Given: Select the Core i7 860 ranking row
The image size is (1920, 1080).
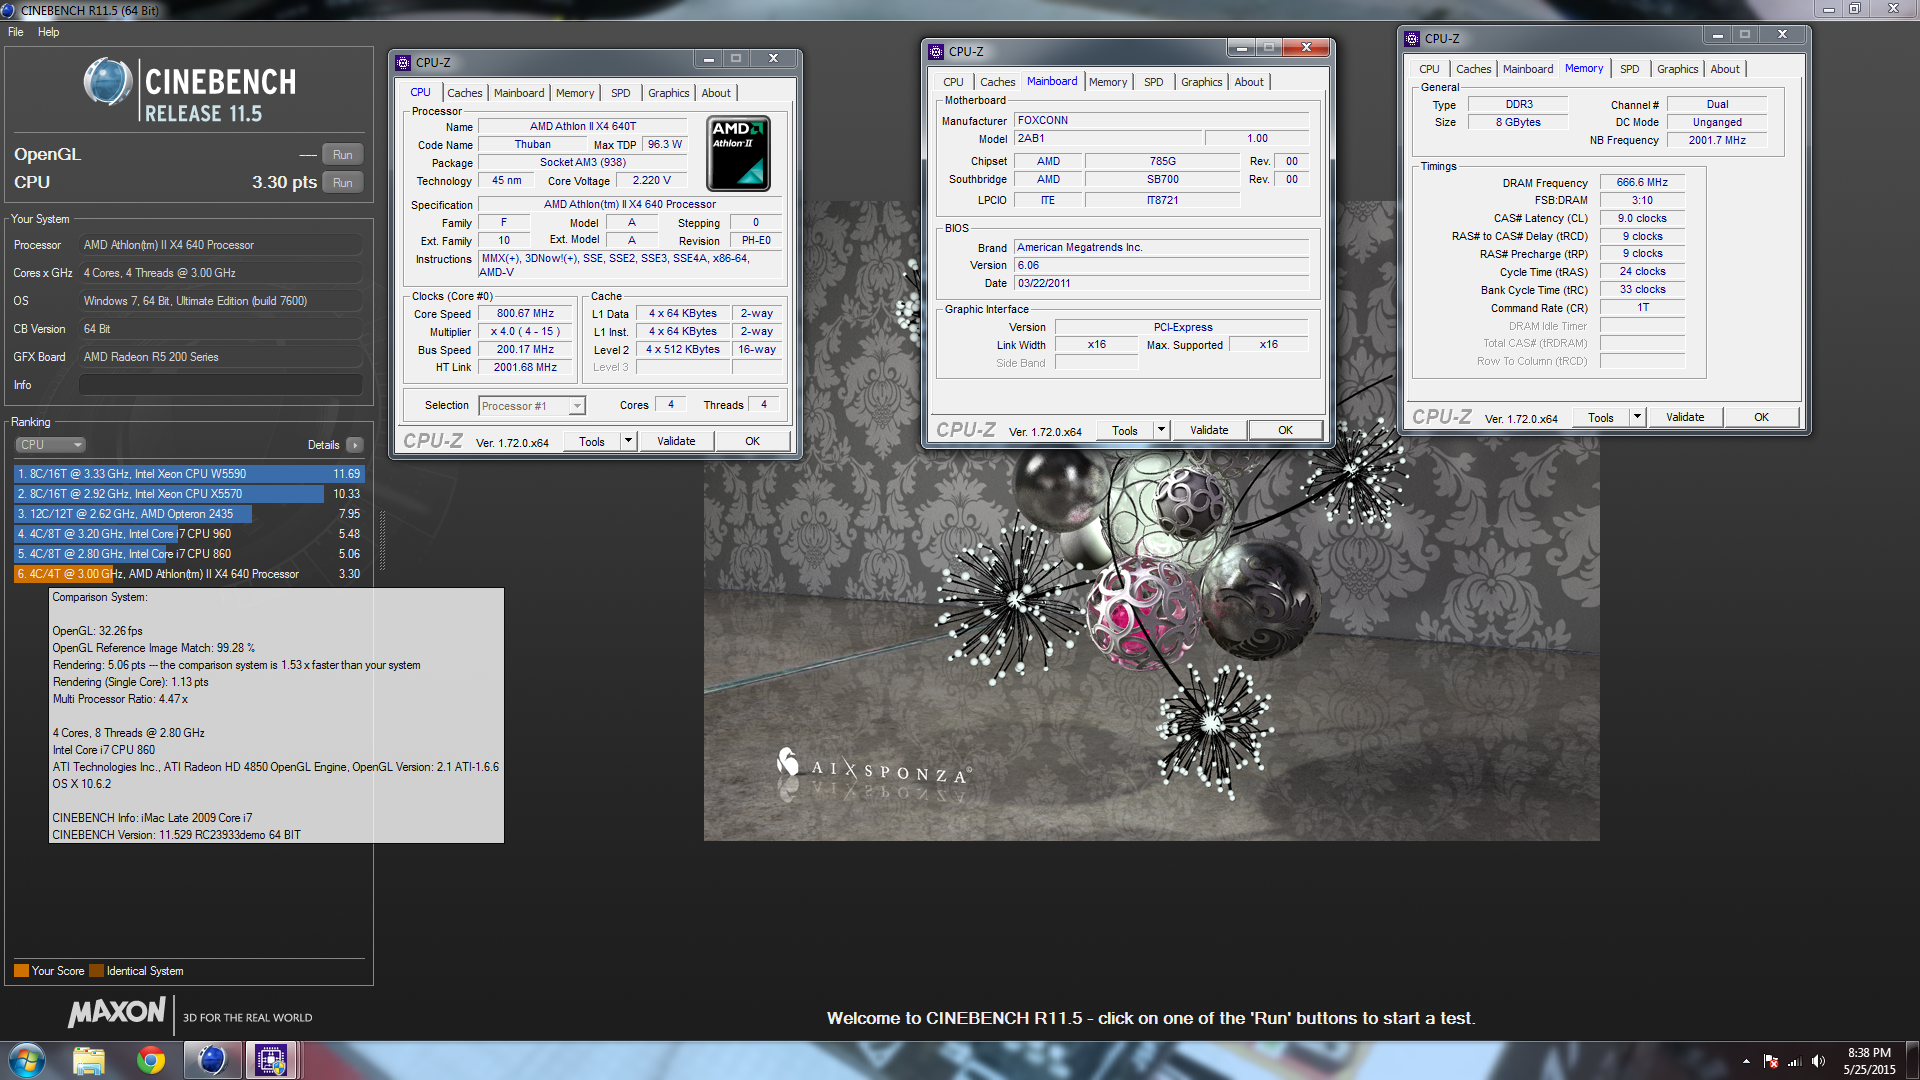Looking at the screenshot, I should click(x=189, y=554).
